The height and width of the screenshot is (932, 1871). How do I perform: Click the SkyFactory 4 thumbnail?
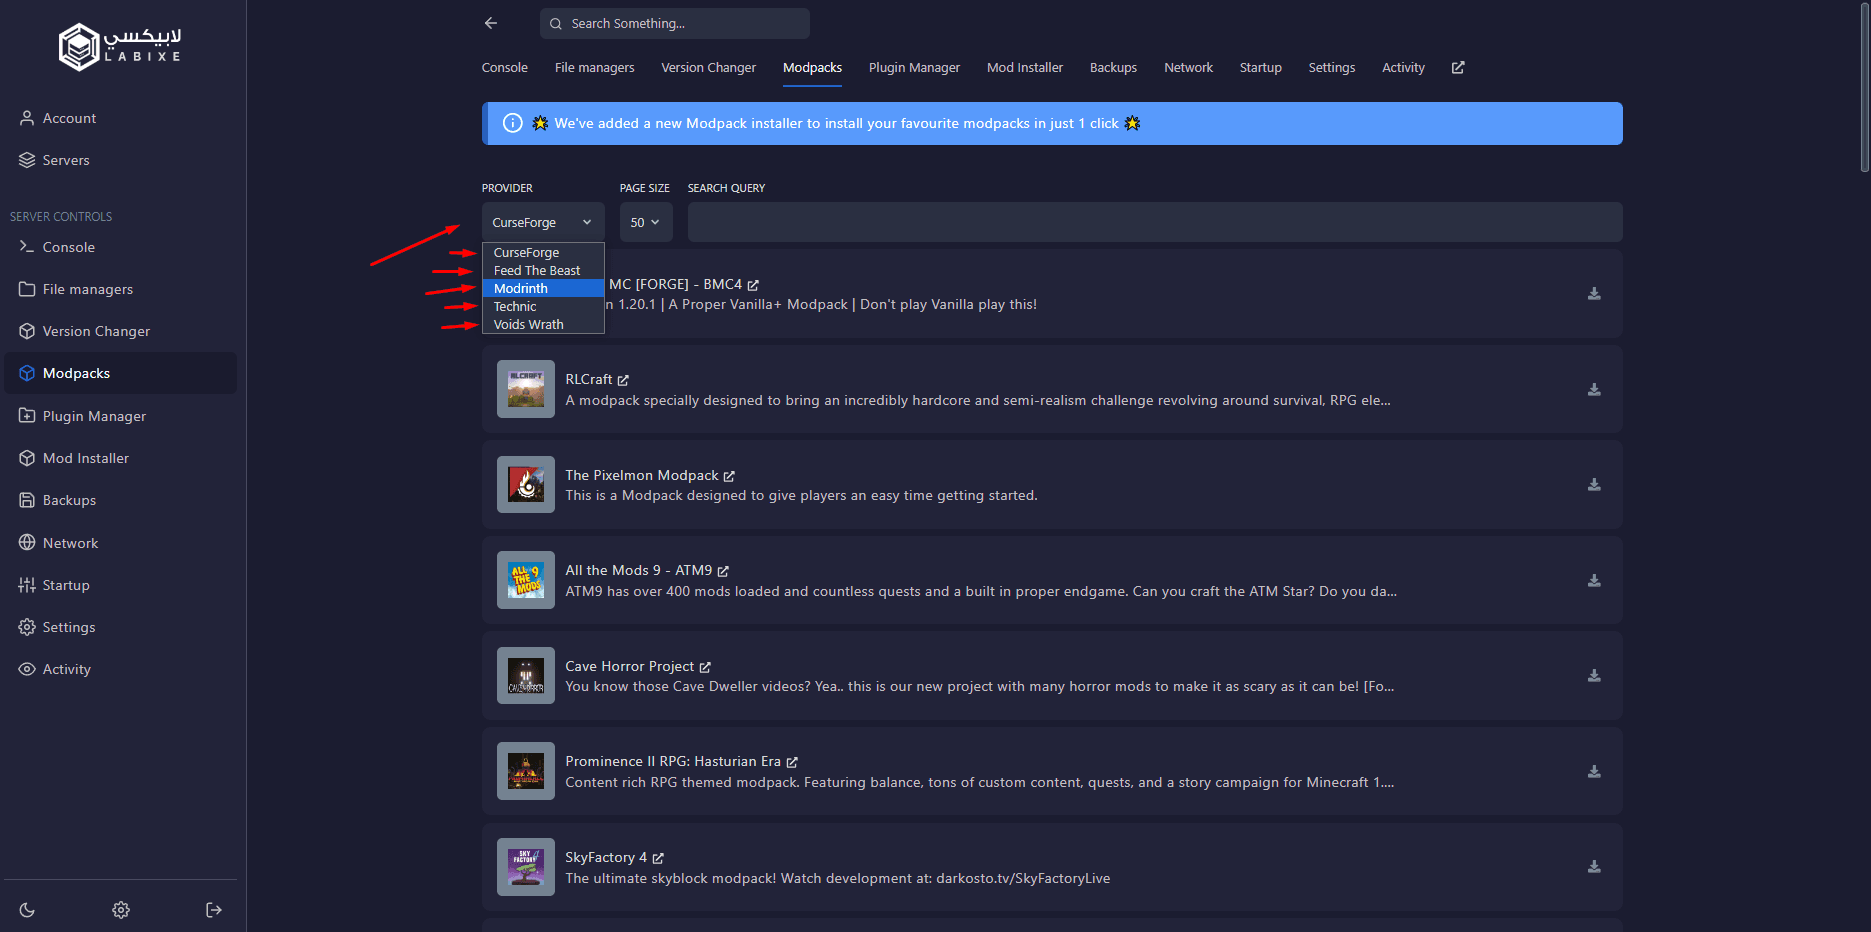[x=526, y=867]
